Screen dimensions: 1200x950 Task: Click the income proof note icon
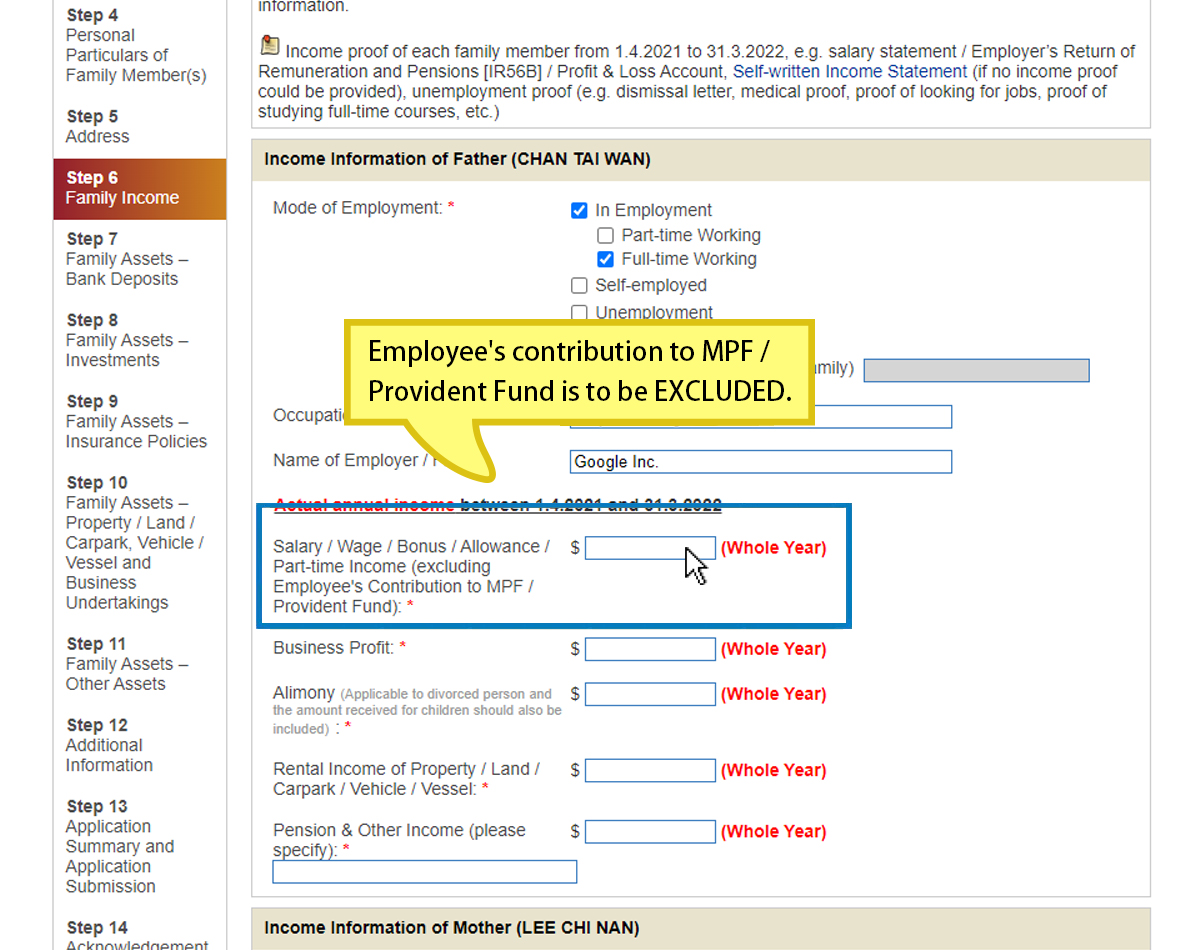[x=269, y=45]
